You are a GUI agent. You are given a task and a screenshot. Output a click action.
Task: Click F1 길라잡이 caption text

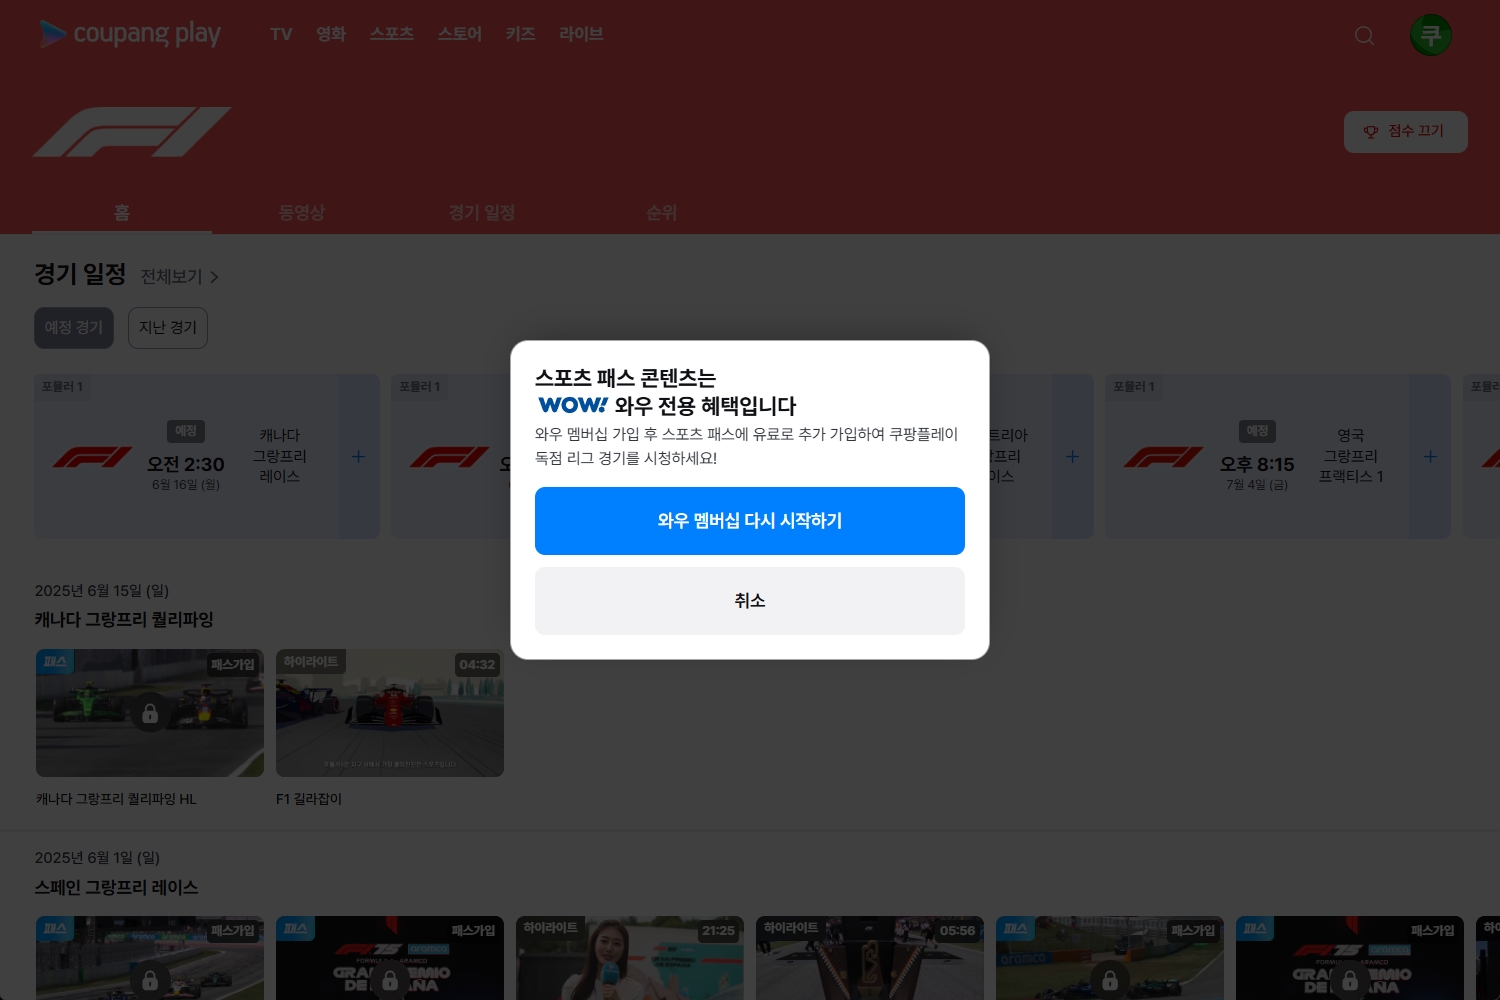(x=309, y=799)
